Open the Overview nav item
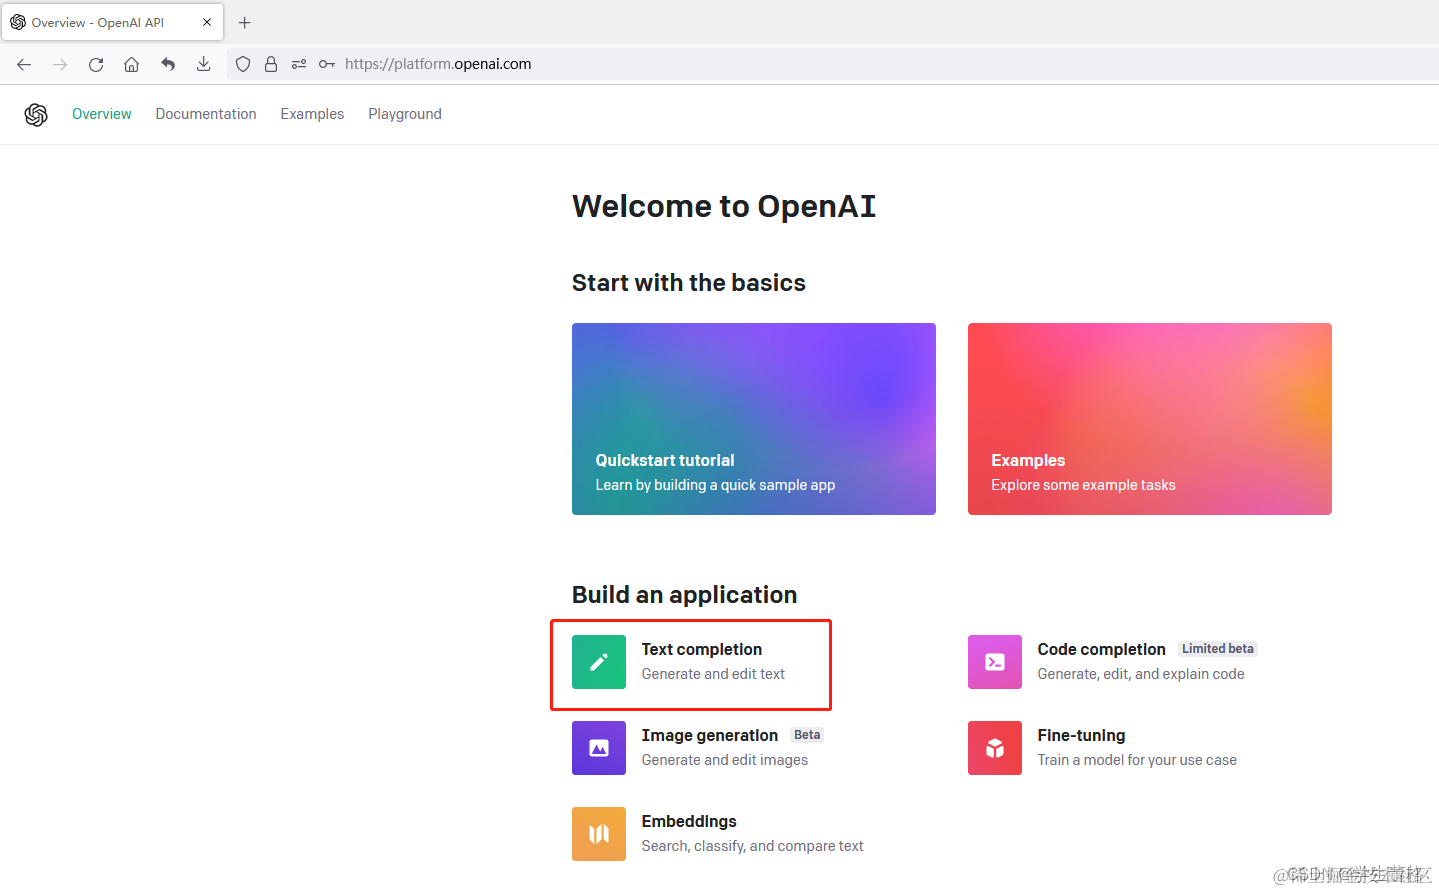 pos(102,114)
